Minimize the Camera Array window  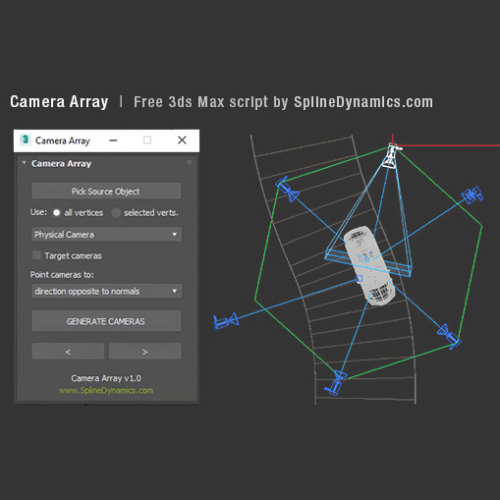coord(113,140)
